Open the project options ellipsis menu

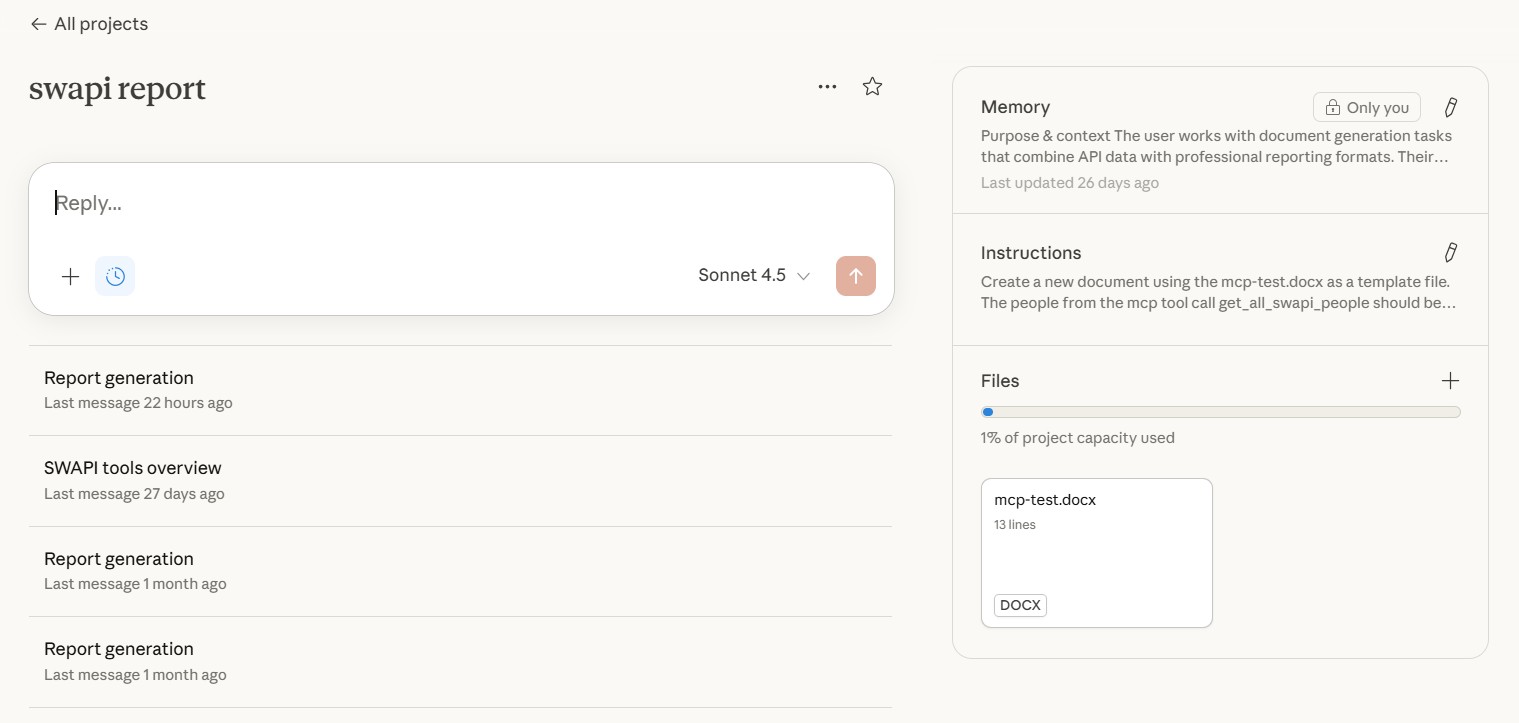click(x=827, y=86)
